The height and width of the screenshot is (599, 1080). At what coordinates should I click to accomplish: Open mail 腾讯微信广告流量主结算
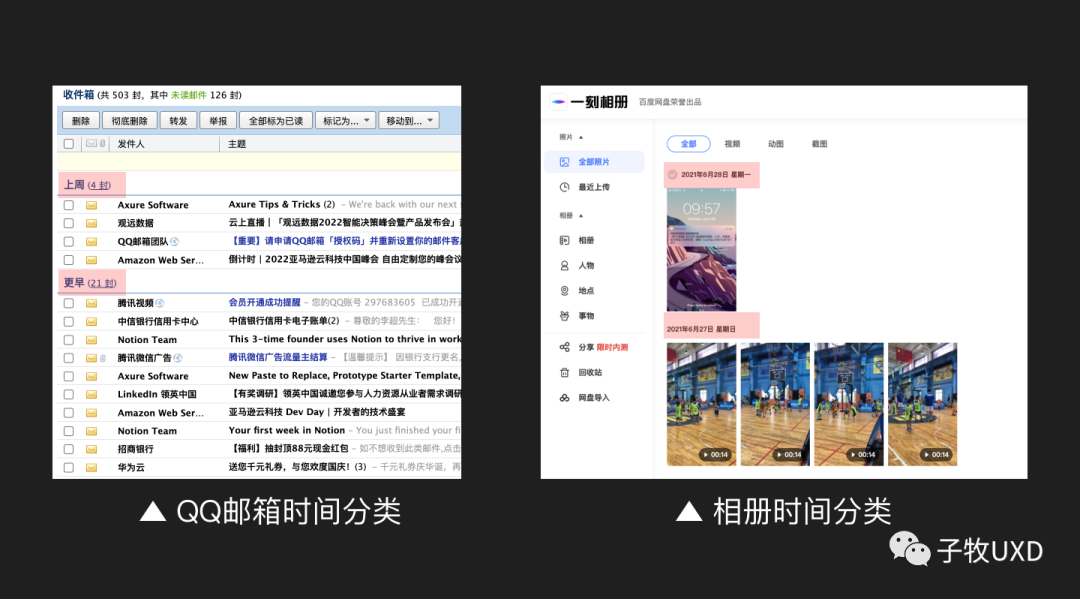pos(278,357)
